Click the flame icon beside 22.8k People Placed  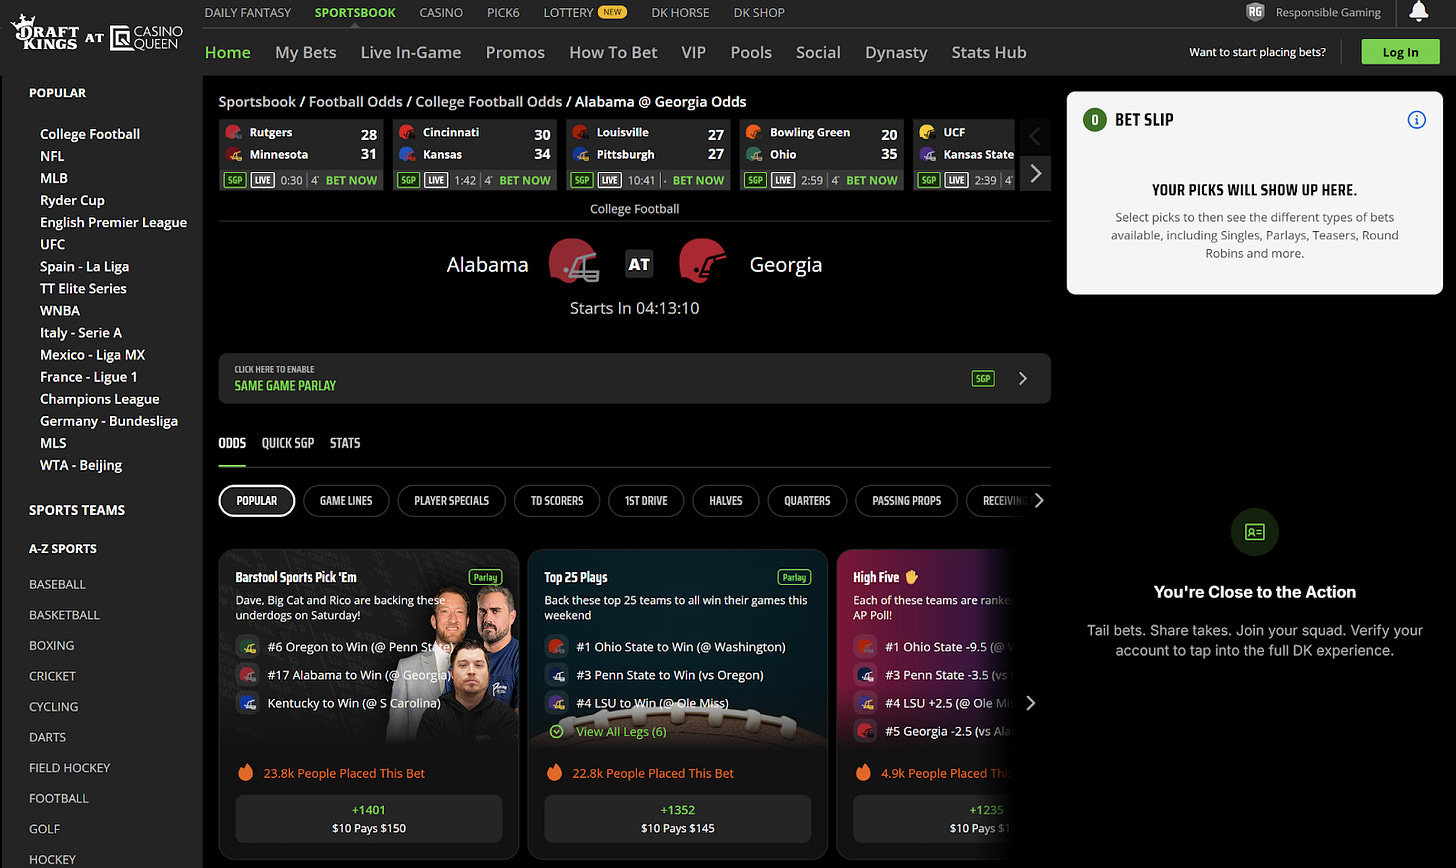tap(554, 772)
